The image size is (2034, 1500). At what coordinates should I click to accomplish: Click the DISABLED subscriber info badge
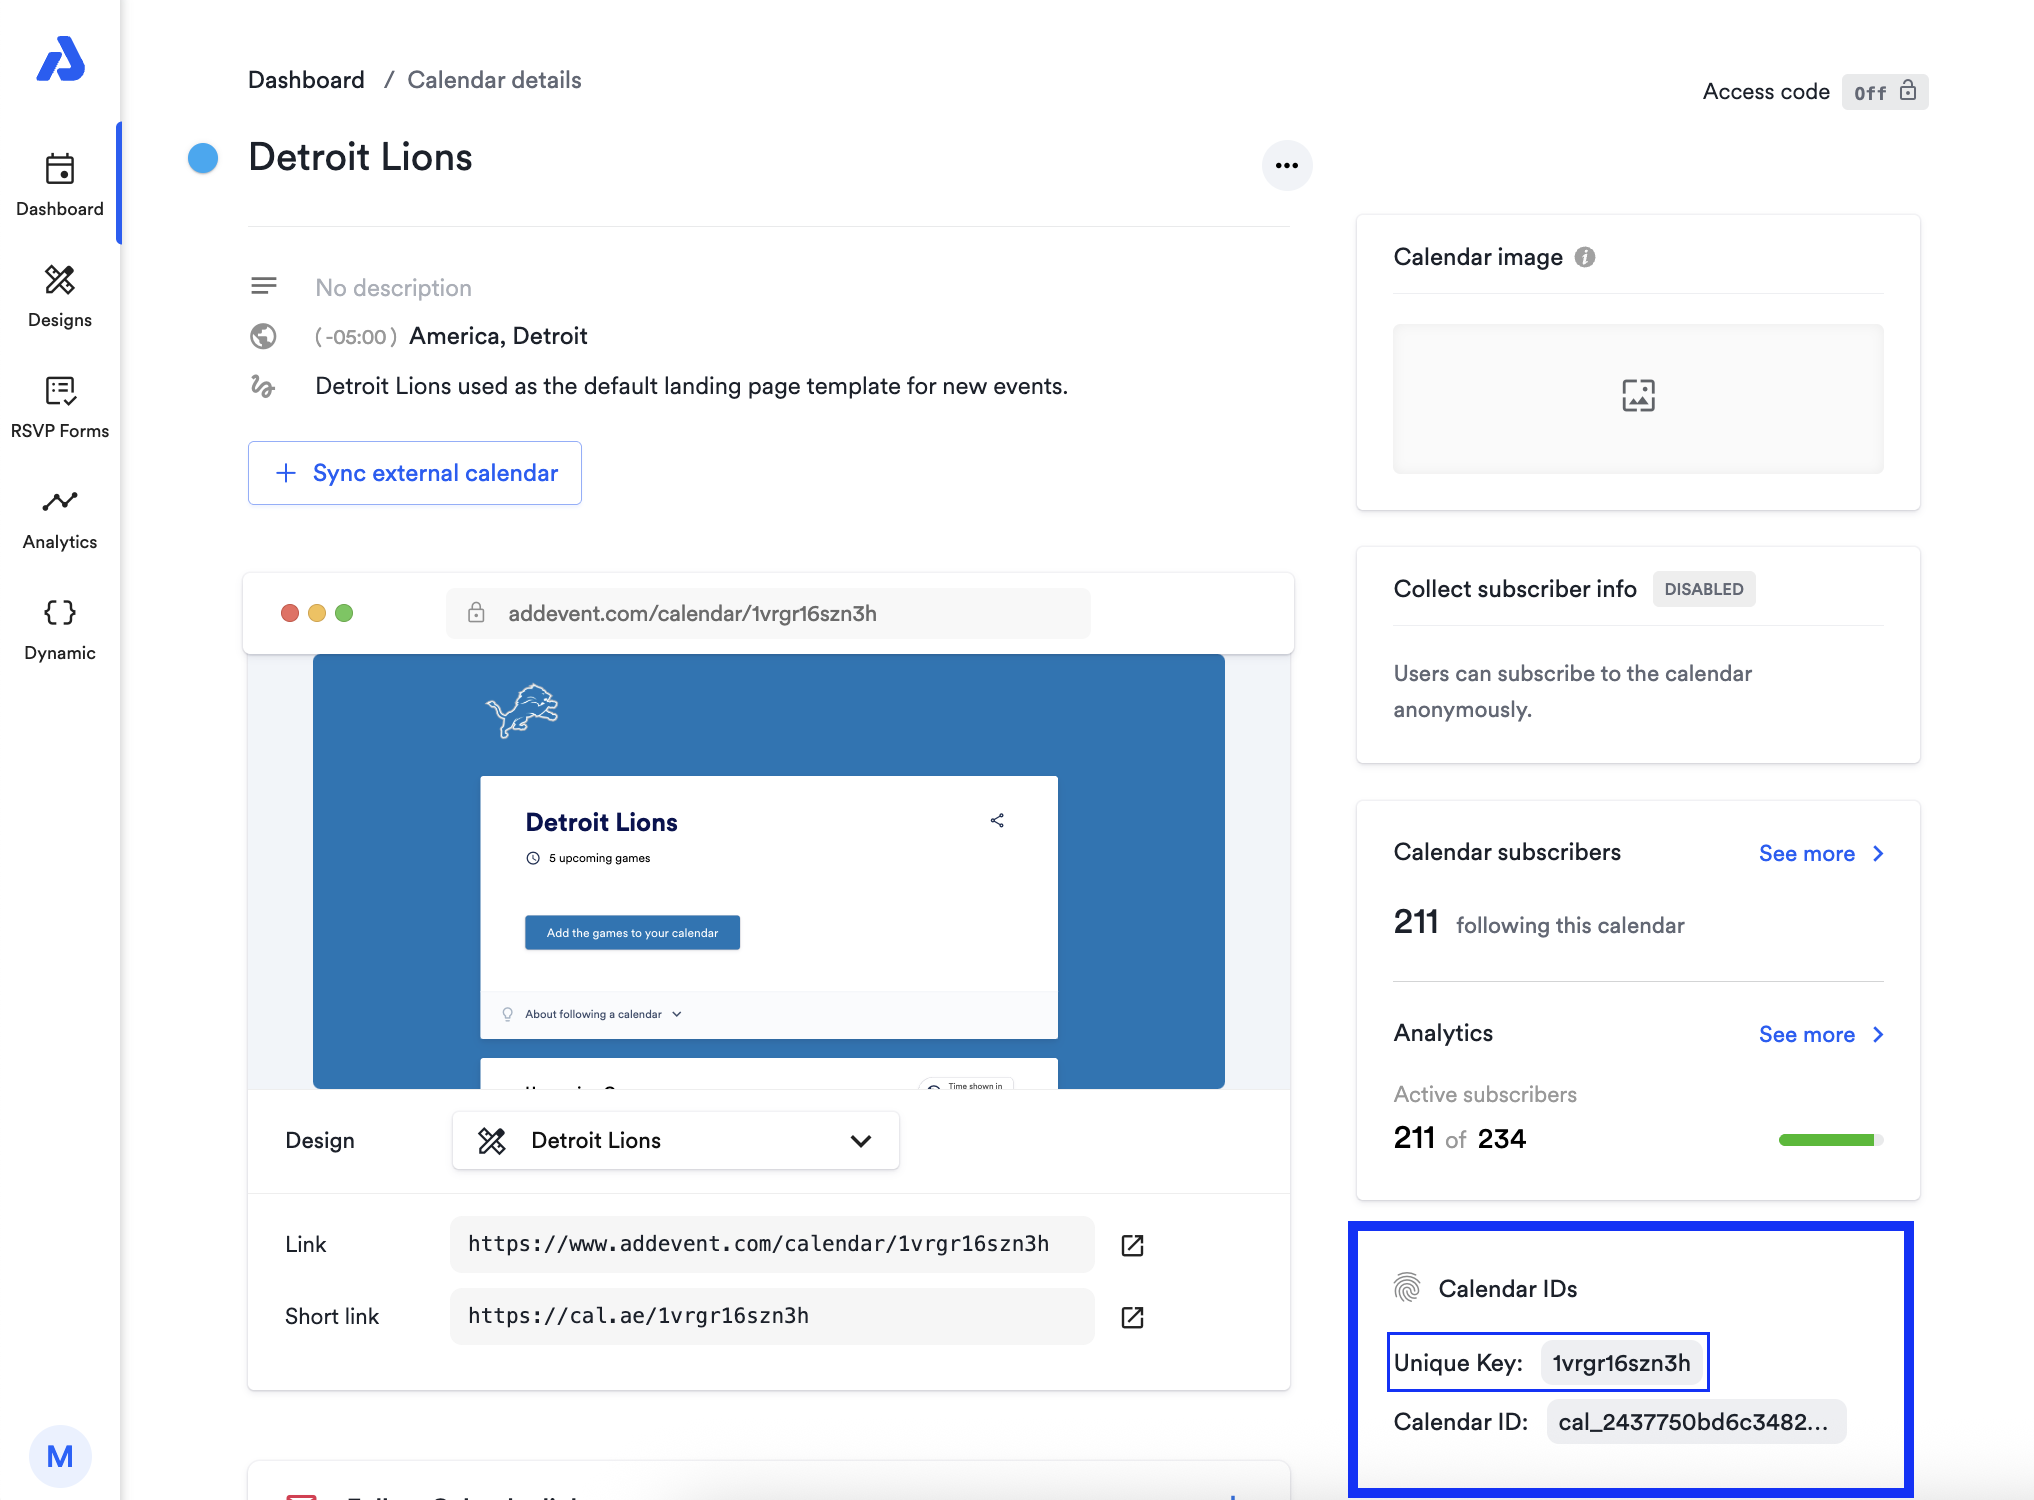point(1703,589)
